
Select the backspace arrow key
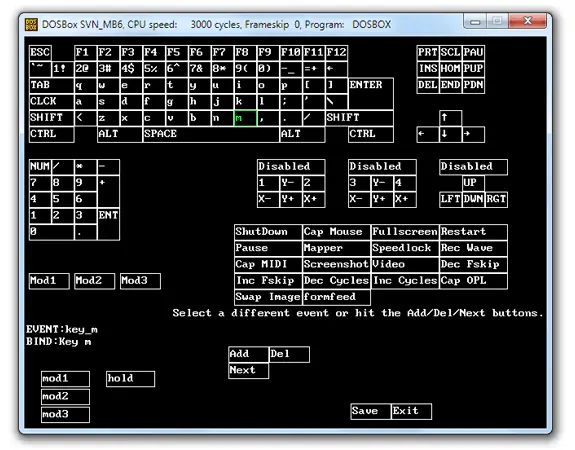336,69
